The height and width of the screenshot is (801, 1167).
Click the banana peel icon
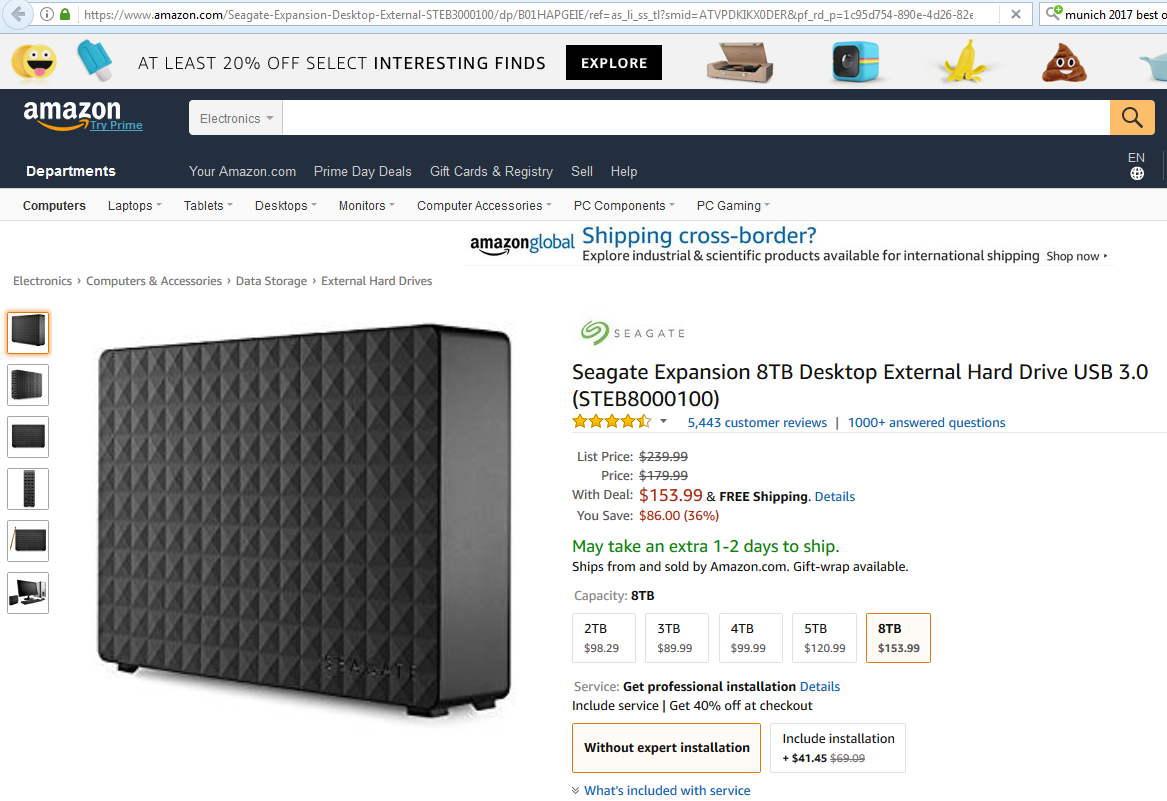tap(962, 62)
